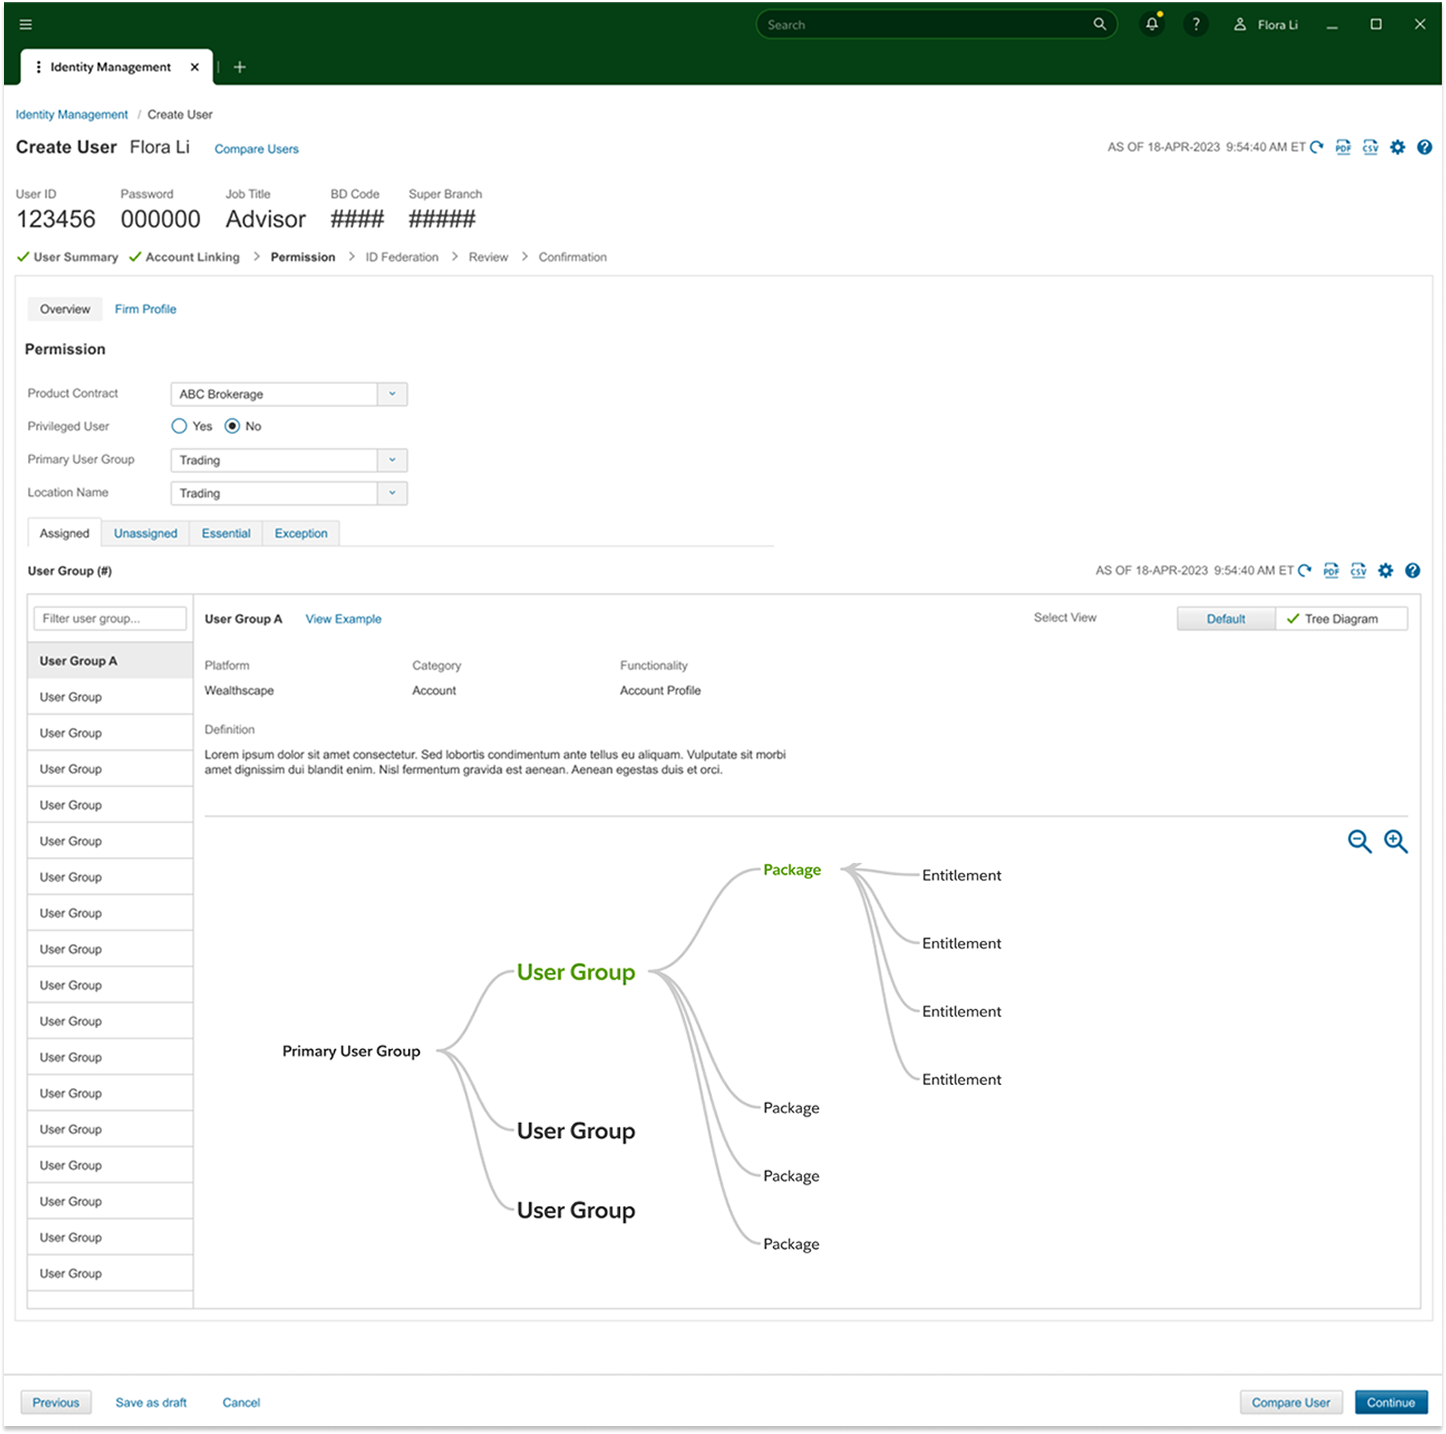Go to Confirmation step
The height and width of the screenshot is (1434, 1446).
point(573,257)
